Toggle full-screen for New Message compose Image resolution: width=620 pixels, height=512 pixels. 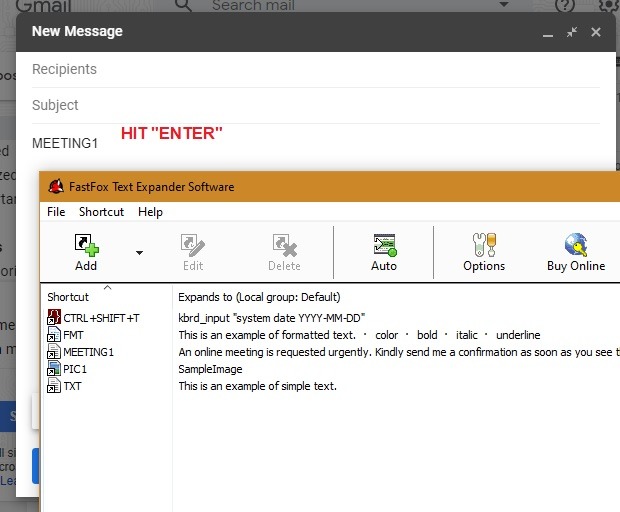[572, 32]
